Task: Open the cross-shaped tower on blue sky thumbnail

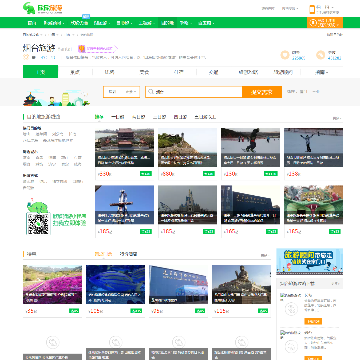Action: [124, 205]
